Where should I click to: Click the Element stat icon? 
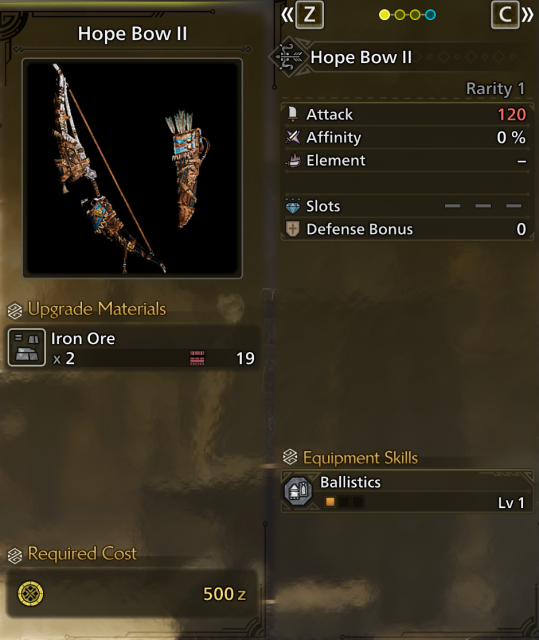pos(293,160)
